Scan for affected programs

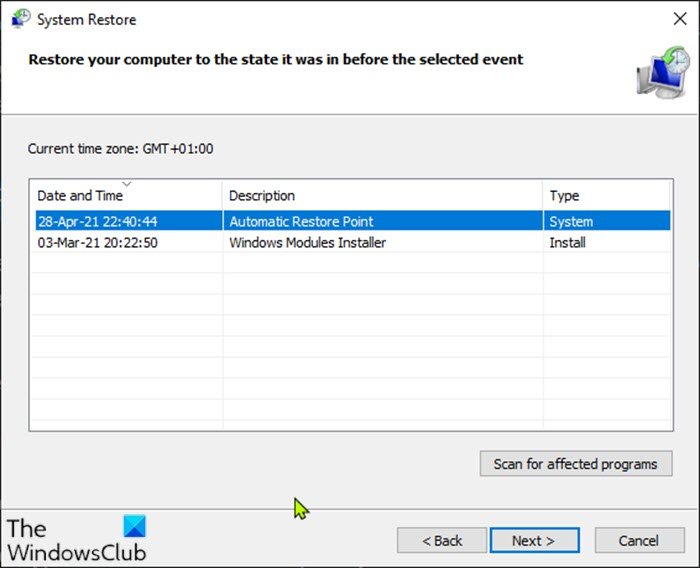[x=576, y=464]
